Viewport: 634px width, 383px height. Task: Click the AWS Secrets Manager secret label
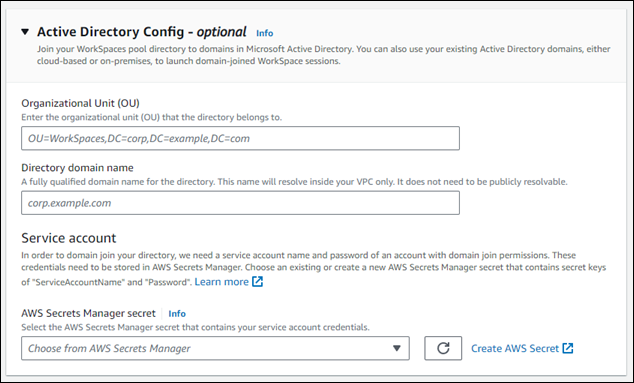point(88,313)
